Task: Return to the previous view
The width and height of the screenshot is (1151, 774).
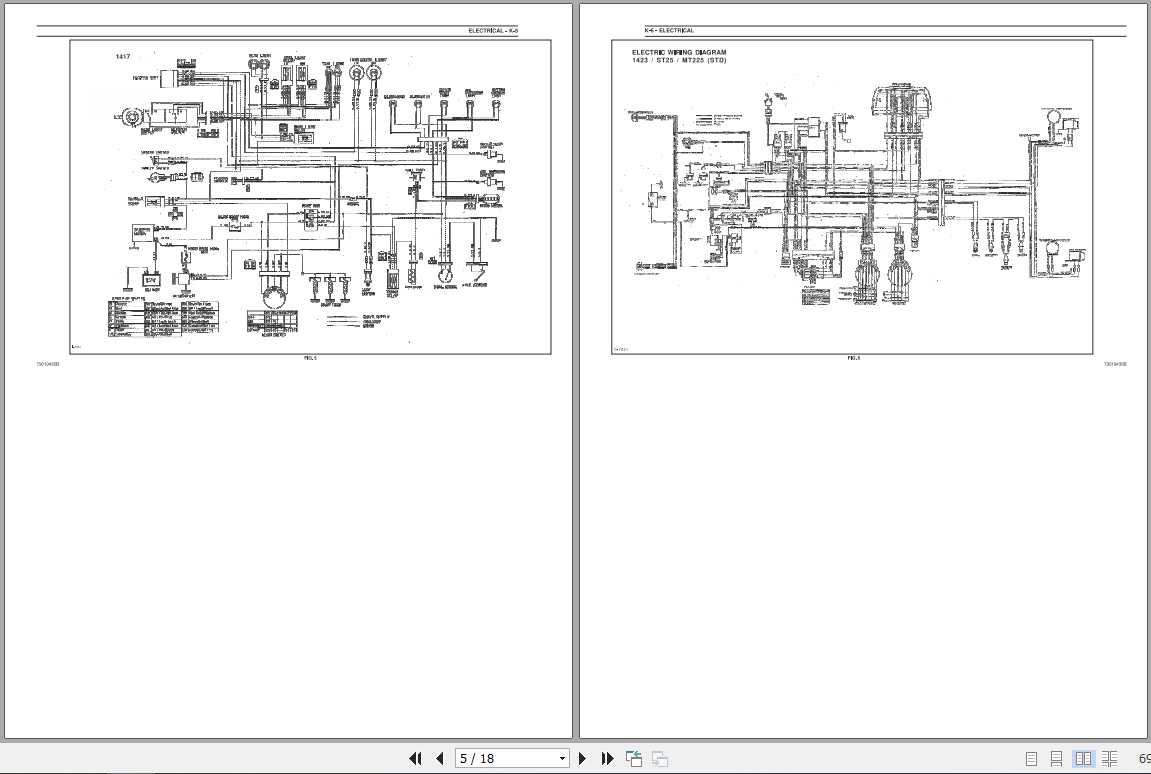Action: tap(633, 758)
